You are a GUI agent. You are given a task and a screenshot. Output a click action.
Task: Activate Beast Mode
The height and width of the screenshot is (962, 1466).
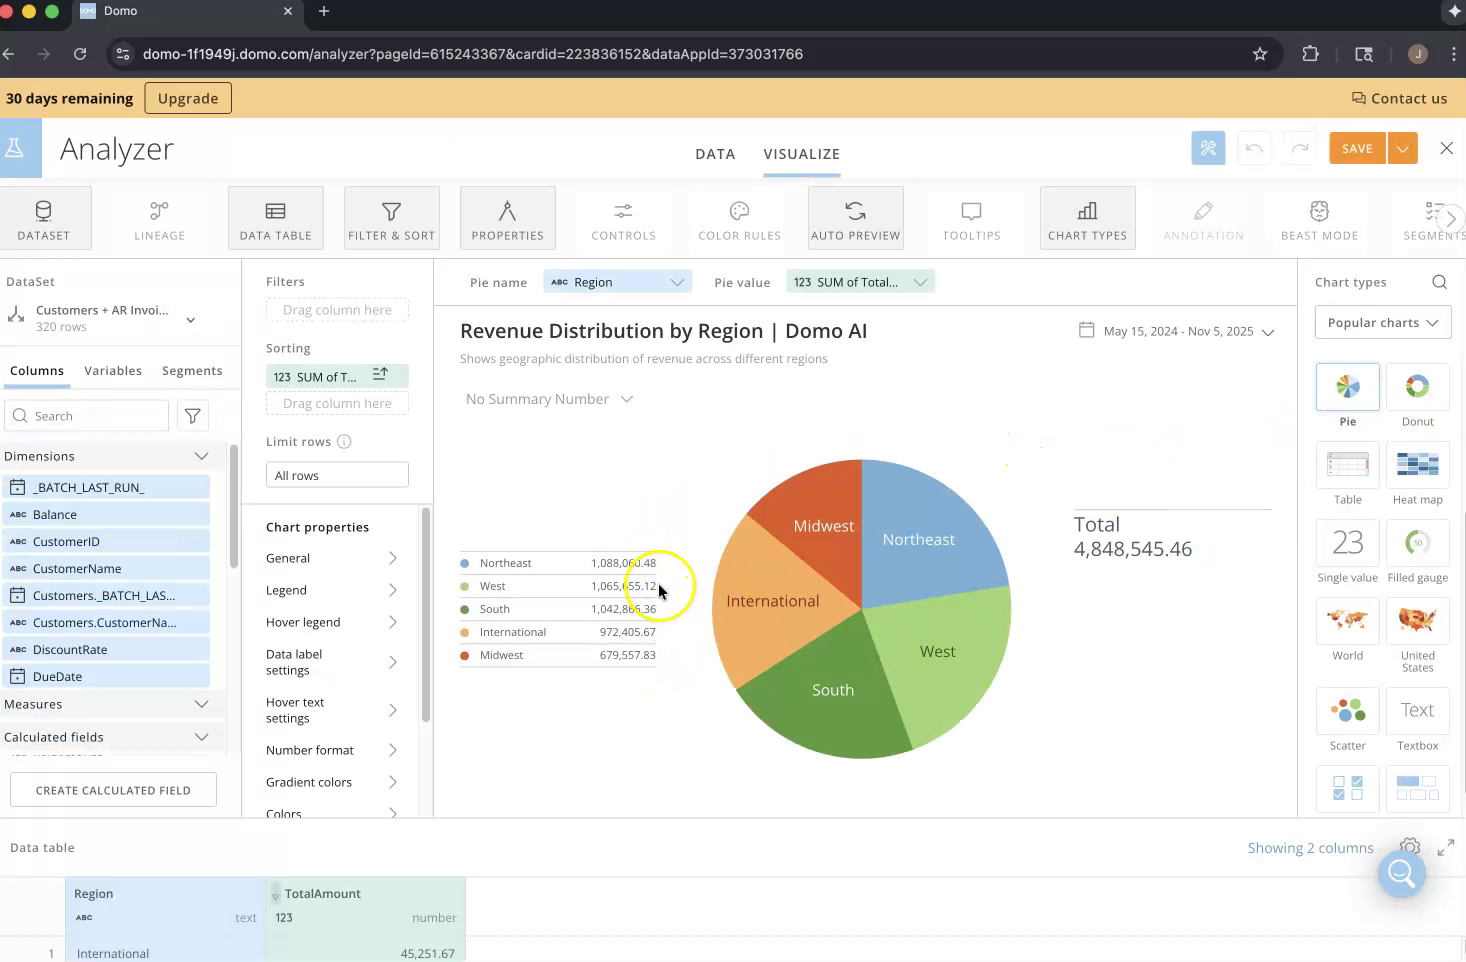[x=1319, y=218]
